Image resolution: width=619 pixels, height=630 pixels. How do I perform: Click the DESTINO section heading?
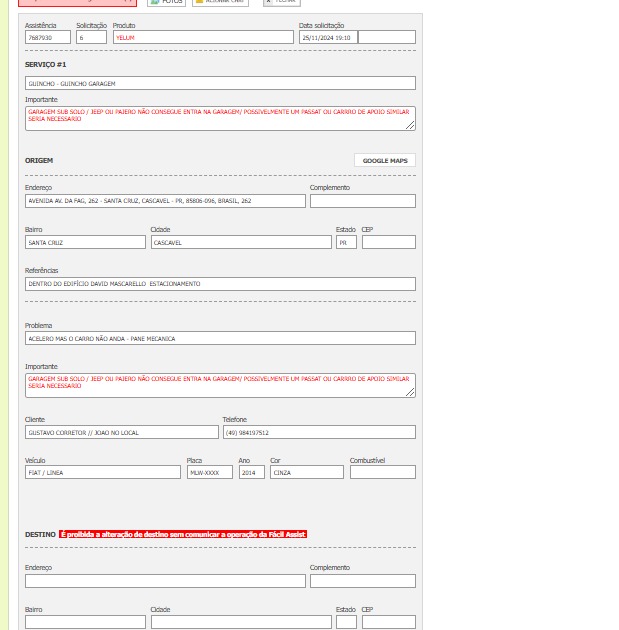(40, 535)
